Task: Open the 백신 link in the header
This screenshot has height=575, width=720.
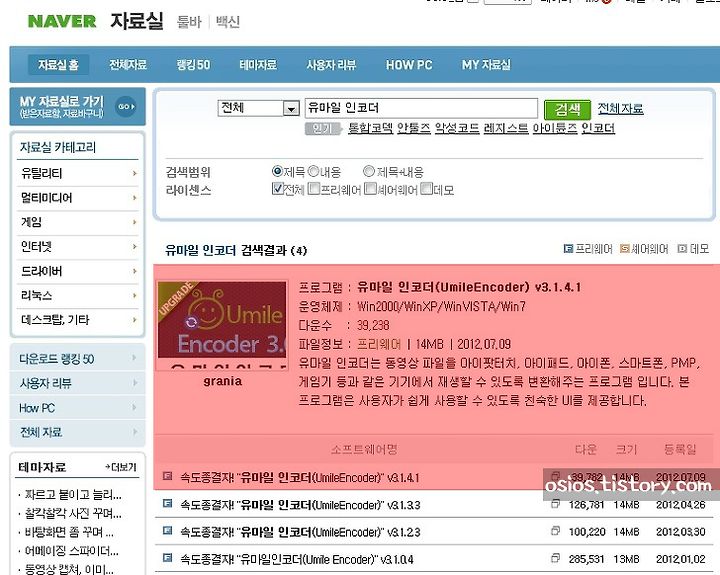Action: (228, 22)
